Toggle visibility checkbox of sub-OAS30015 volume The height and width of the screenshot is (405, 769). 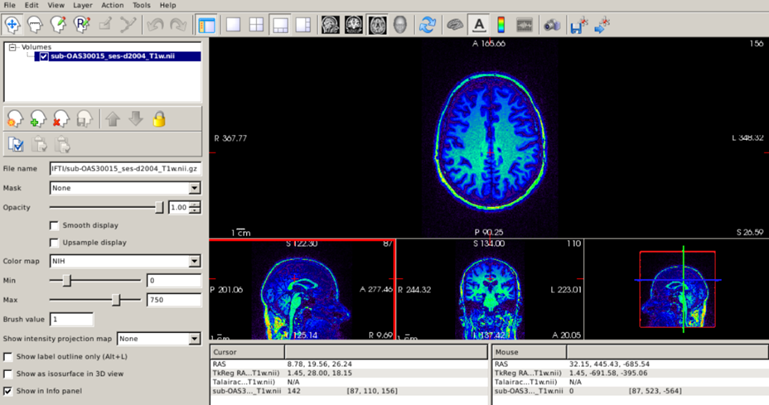[44, 56]
